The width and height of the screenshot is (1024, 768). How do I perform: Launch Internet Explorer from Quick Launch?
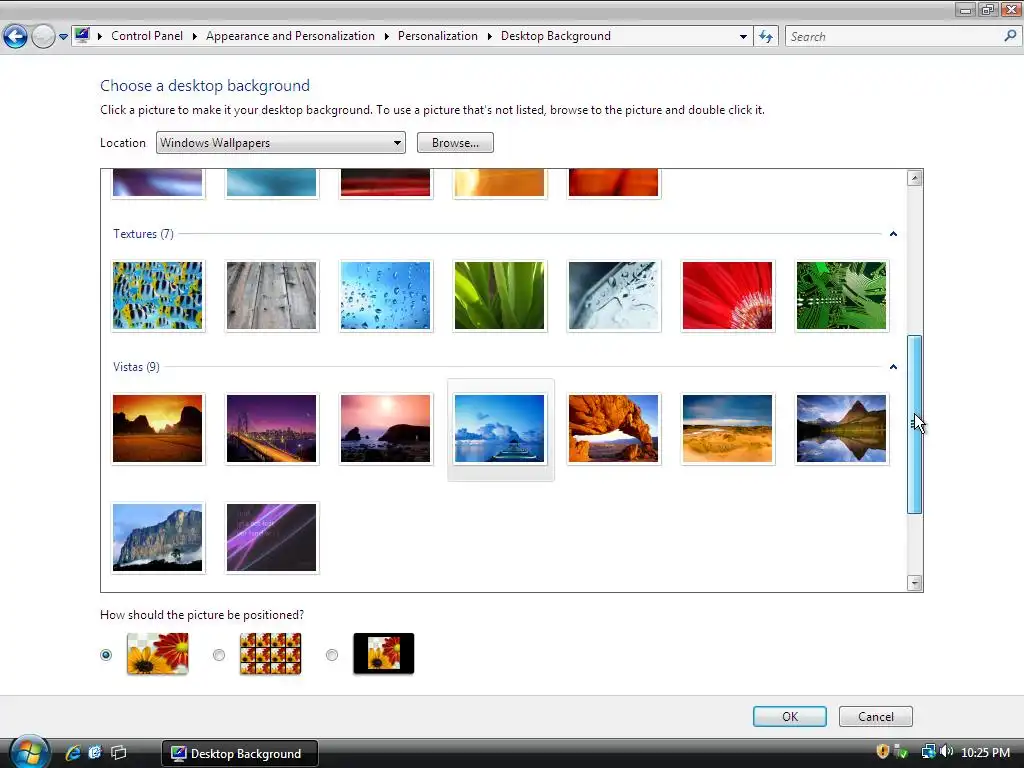tap(72, 753)
